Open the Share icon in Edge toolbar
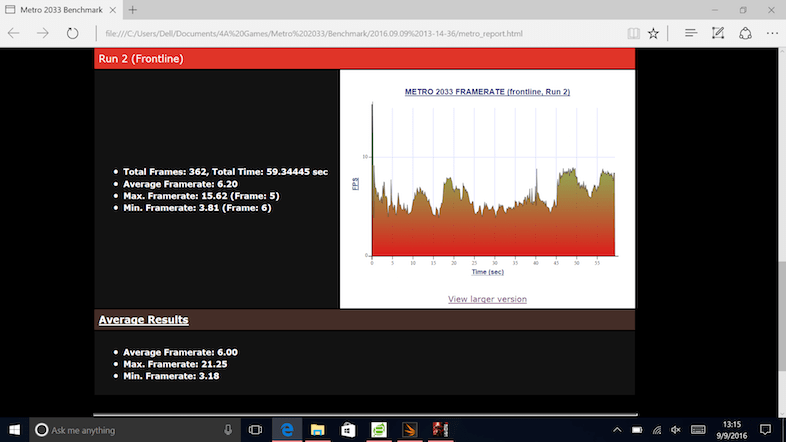786x442 pixels. click(x=745, y=34)
